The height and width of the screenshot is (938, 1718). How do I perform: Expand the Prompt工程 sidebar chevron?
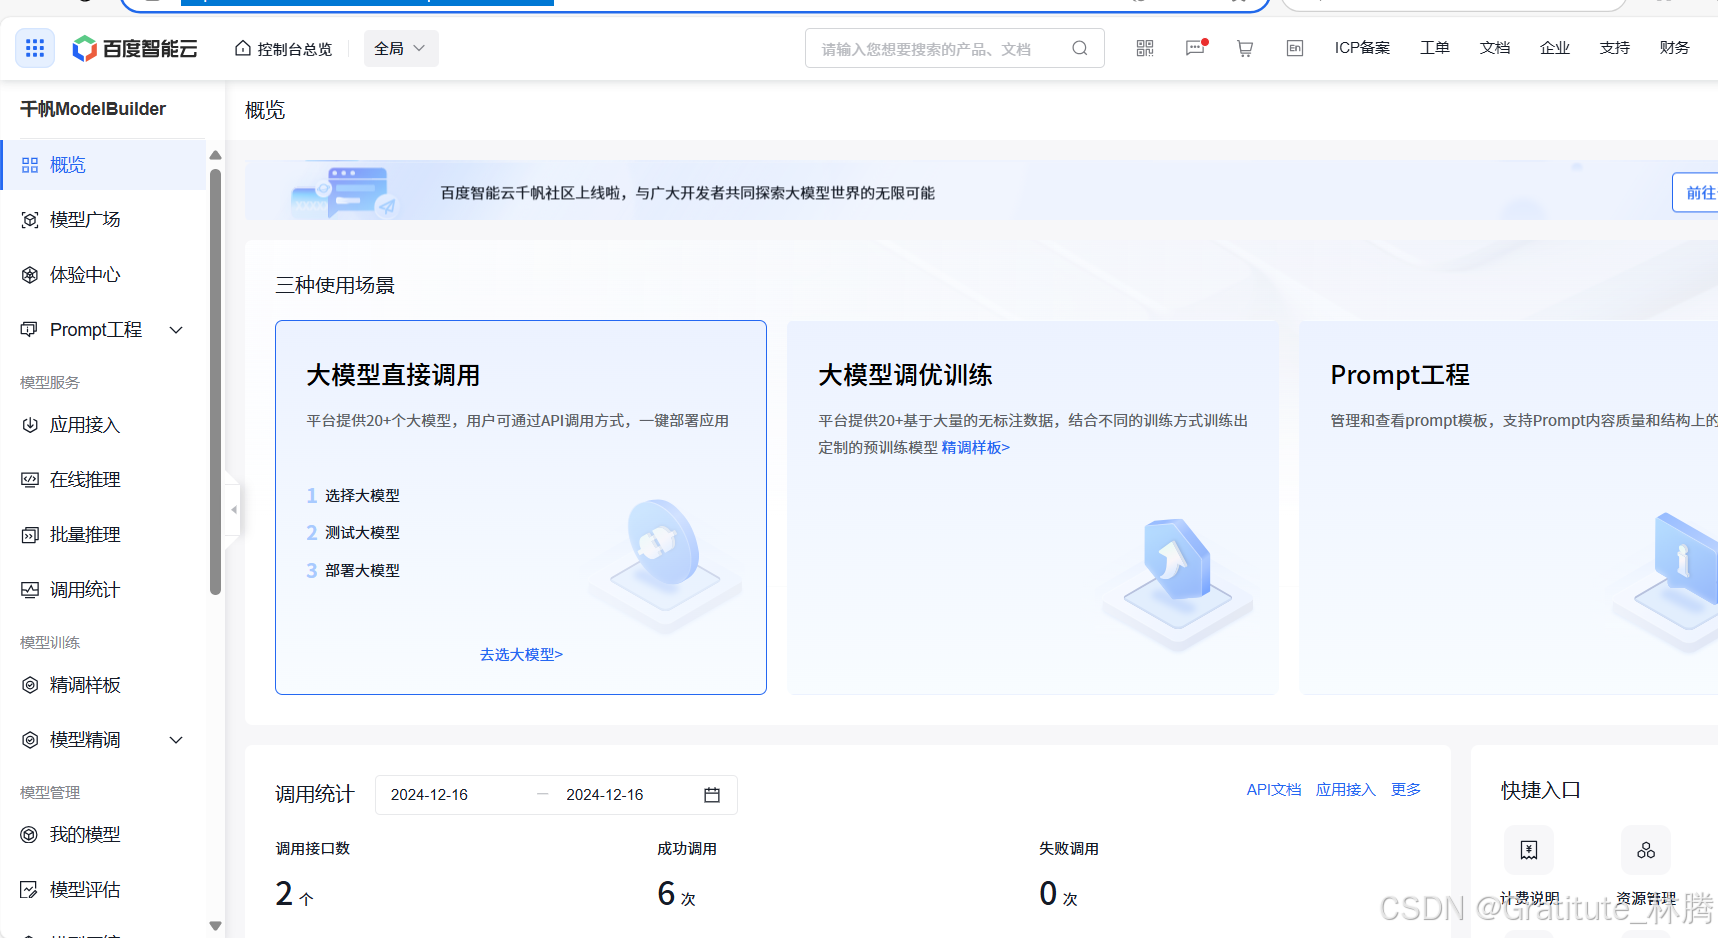tap(176, 330)
